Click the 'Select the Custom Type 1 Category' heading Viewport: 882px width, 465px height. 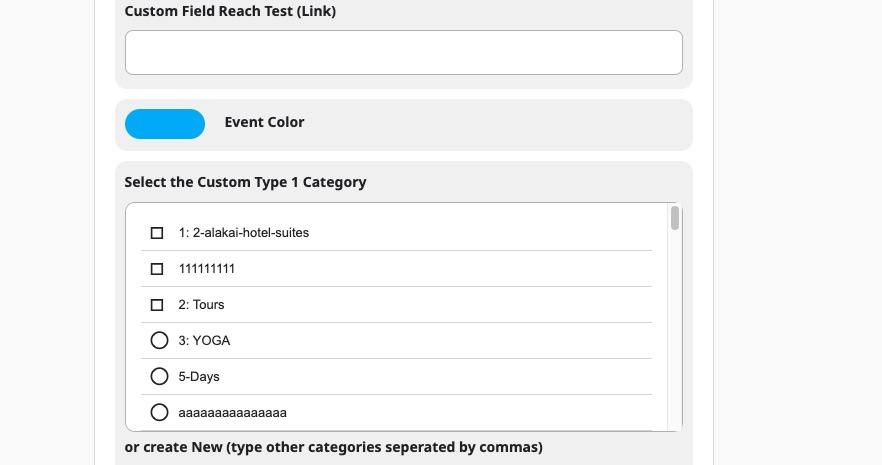[245, 182]
